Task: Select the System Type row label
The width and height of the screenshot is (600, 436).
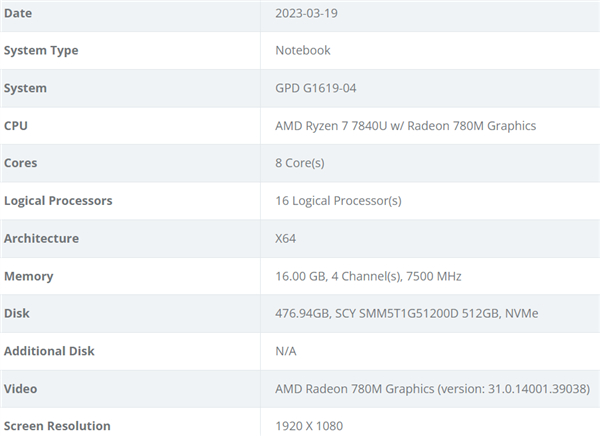Action: pyautogui.click(x=41, y=51)
